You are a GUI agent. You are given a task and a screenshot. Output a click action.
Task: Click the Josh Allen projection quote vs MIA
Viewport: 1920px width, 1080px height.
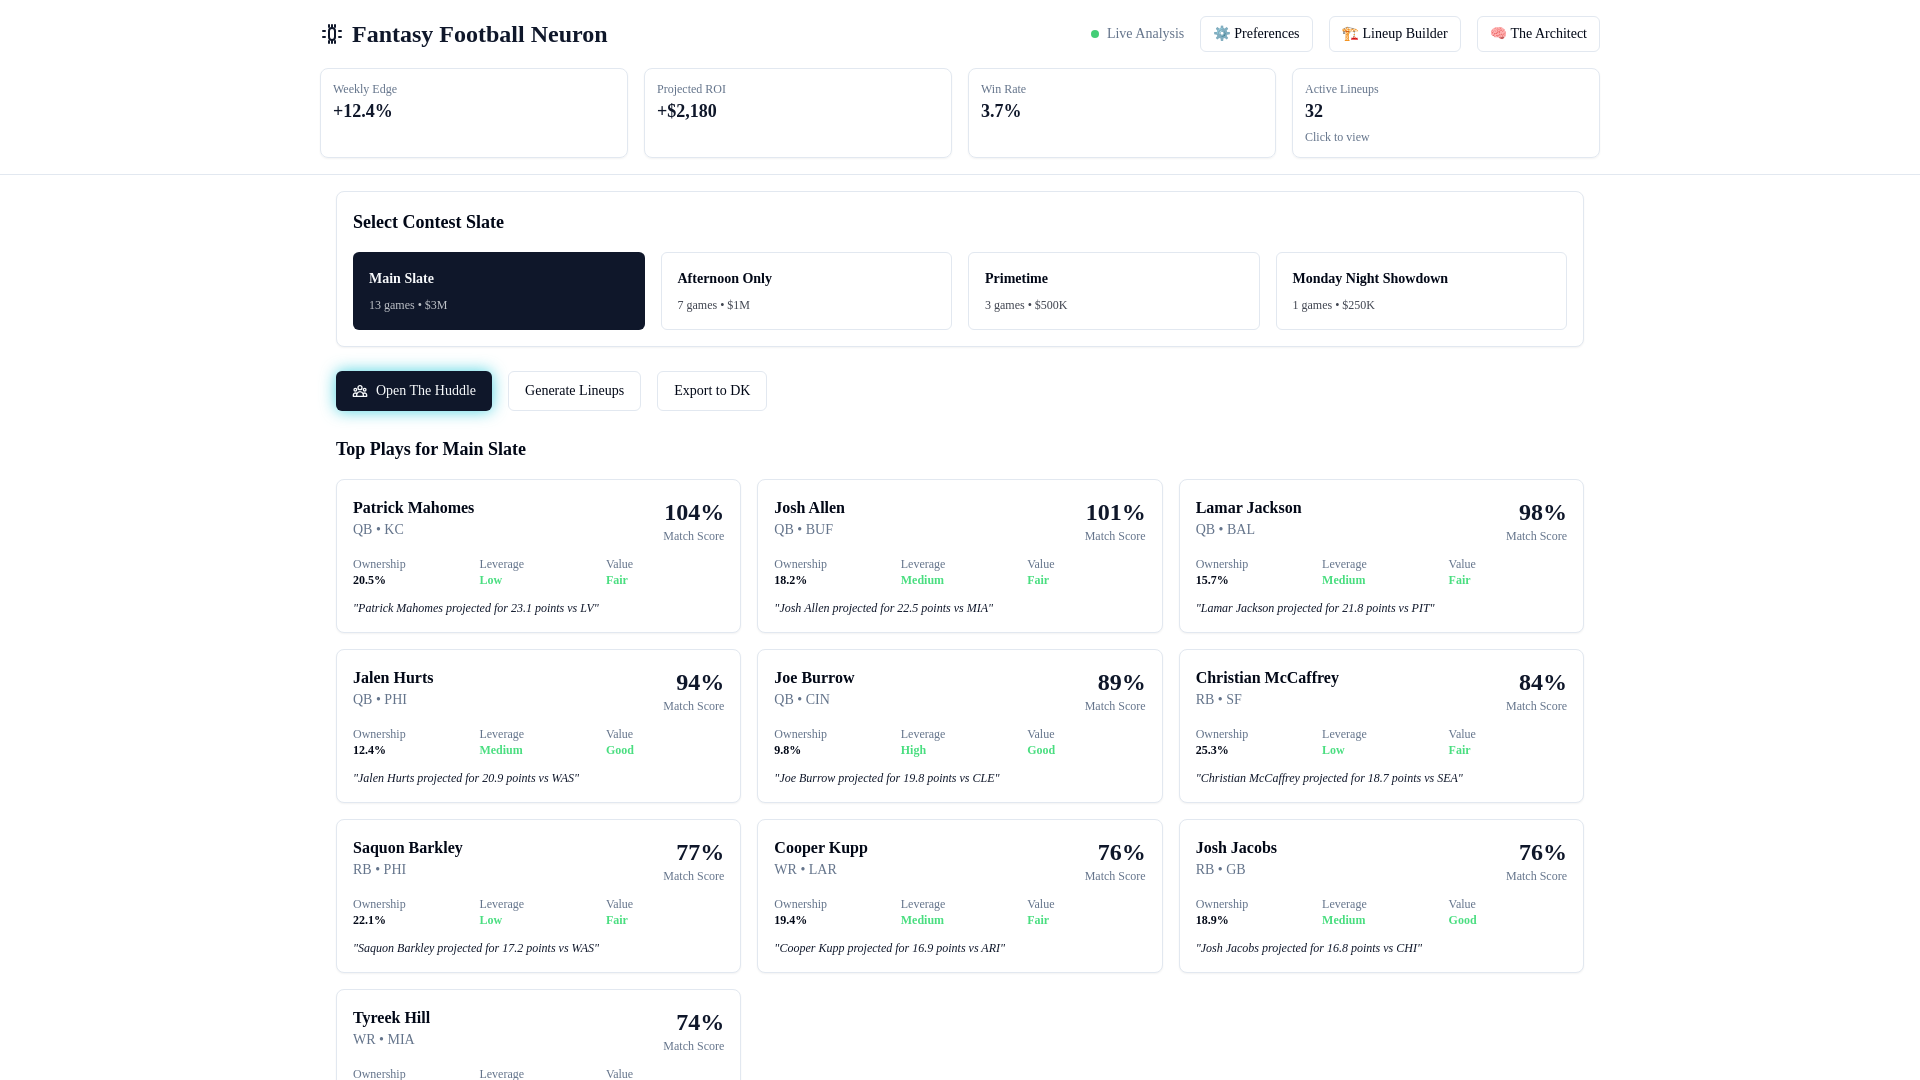(x=883, y=608)
